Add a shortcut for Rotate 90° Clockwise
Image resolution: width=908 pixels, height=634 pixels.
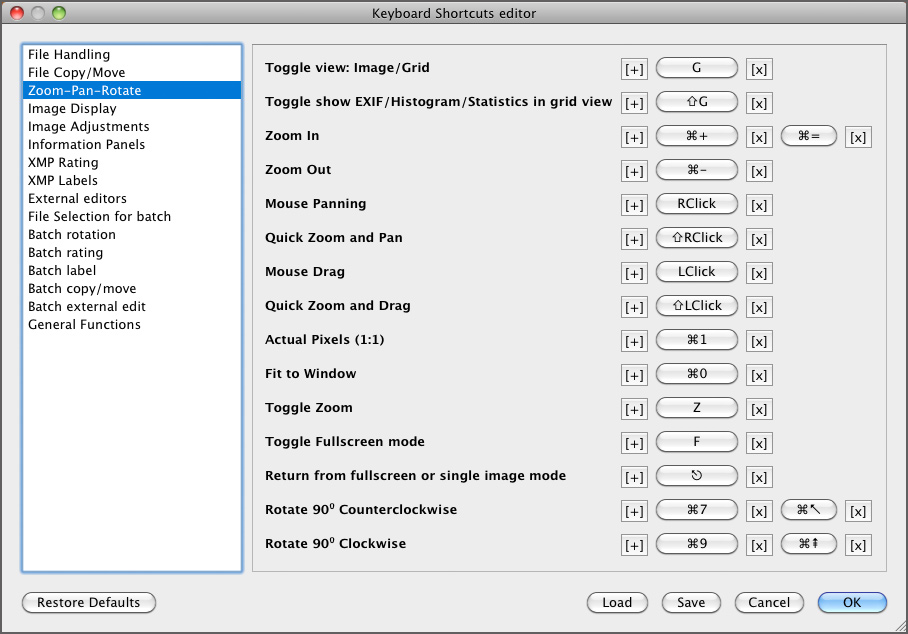[x=634, y=545]
